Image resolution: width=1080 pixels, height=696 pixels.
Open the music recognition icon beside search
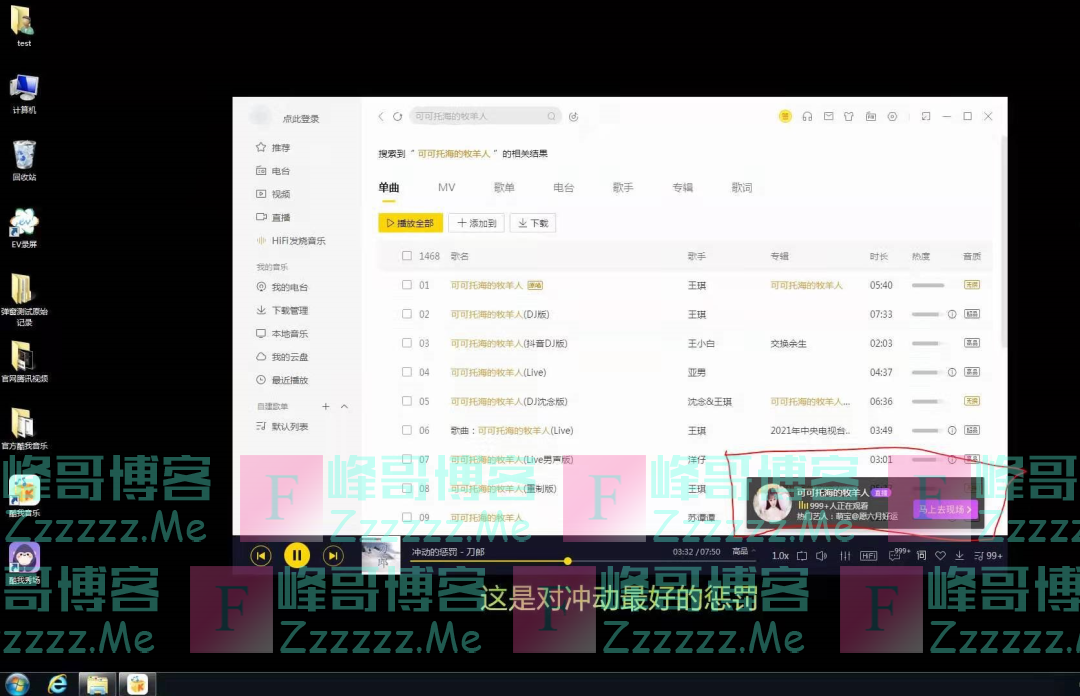(574, 116)
